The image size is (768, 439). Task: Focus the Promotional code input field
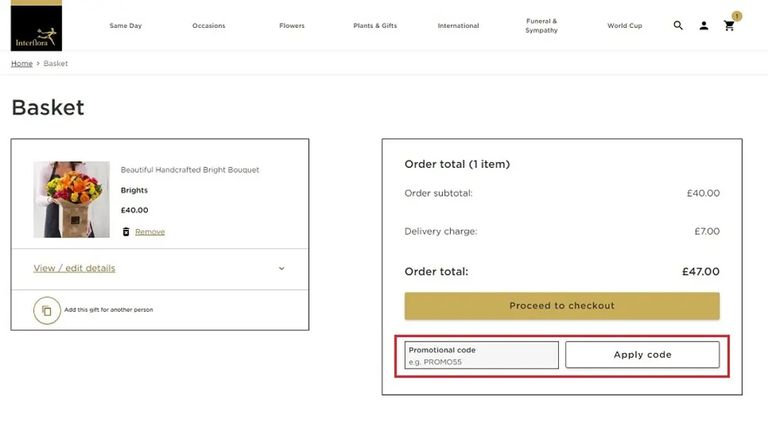(x=481, y=356)
